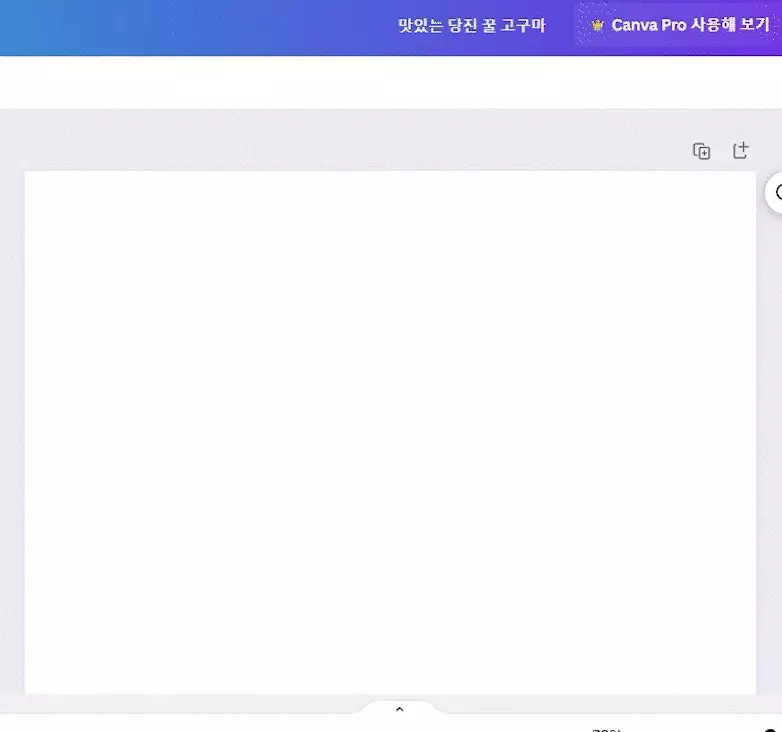Click the 'Canva Pro 사용해 보기' button
The height and width of the screenshot is (732, 782).
[679, 25]
